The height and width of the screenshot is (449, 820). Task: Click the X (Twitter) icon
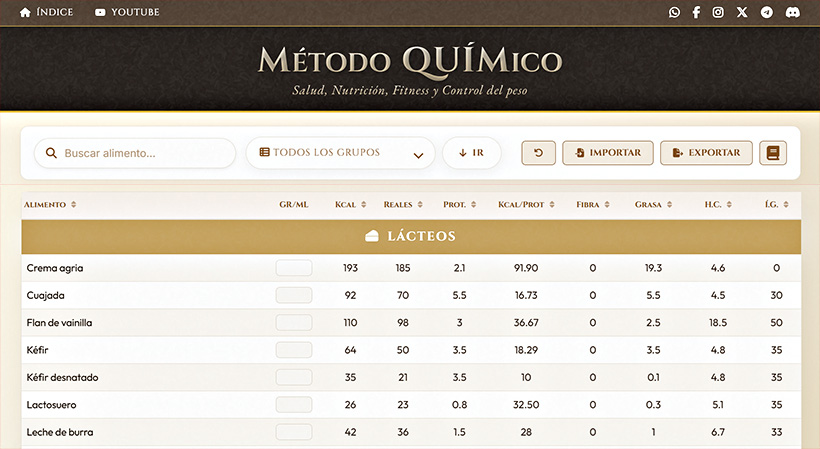[741, 13]
